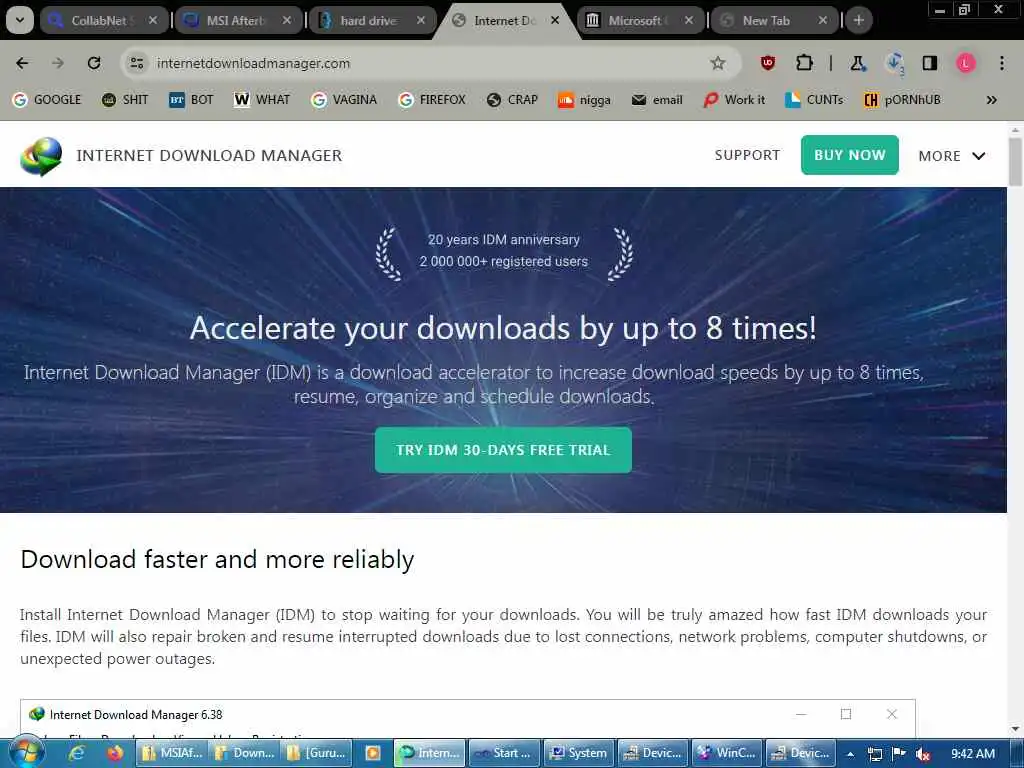Switch to the System taskbar window
This screenshot has height=768, width=1024.
(x=579, y=753)
